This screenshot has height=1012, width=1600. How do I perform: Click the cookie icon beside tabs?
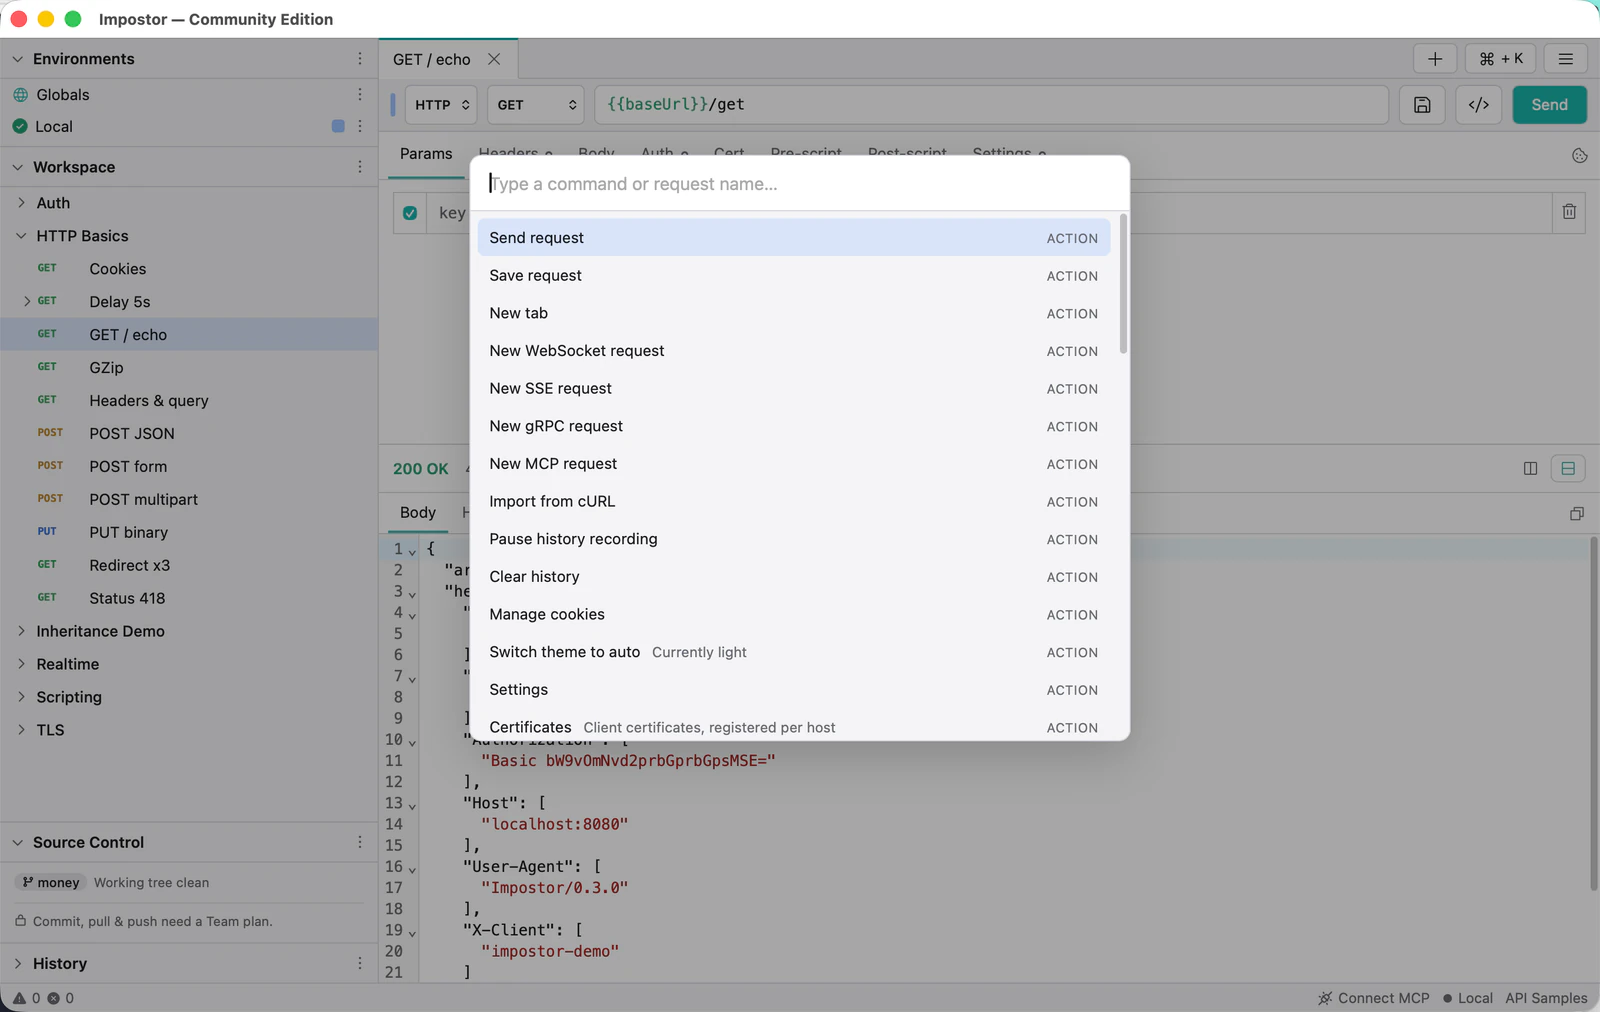[x=1580, y=155]
